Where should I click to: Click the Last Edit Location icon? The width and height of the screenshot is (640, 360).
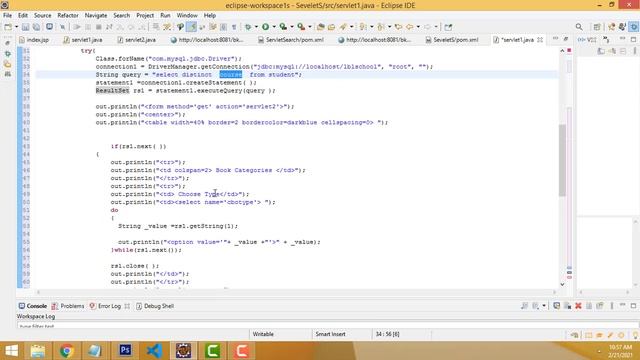pyautogui.click(x=398, y=27)
